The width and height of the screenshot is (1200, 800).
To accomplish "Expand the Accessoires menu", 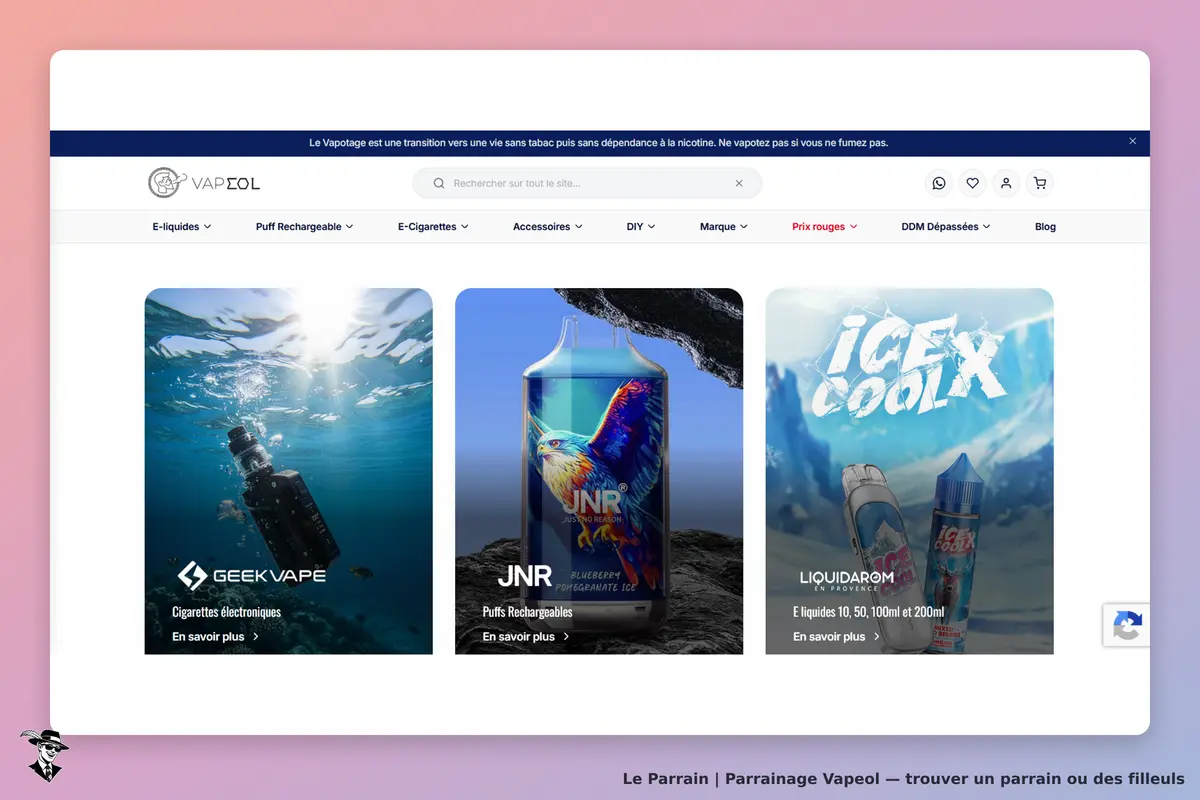I will (x=547, y=227).
